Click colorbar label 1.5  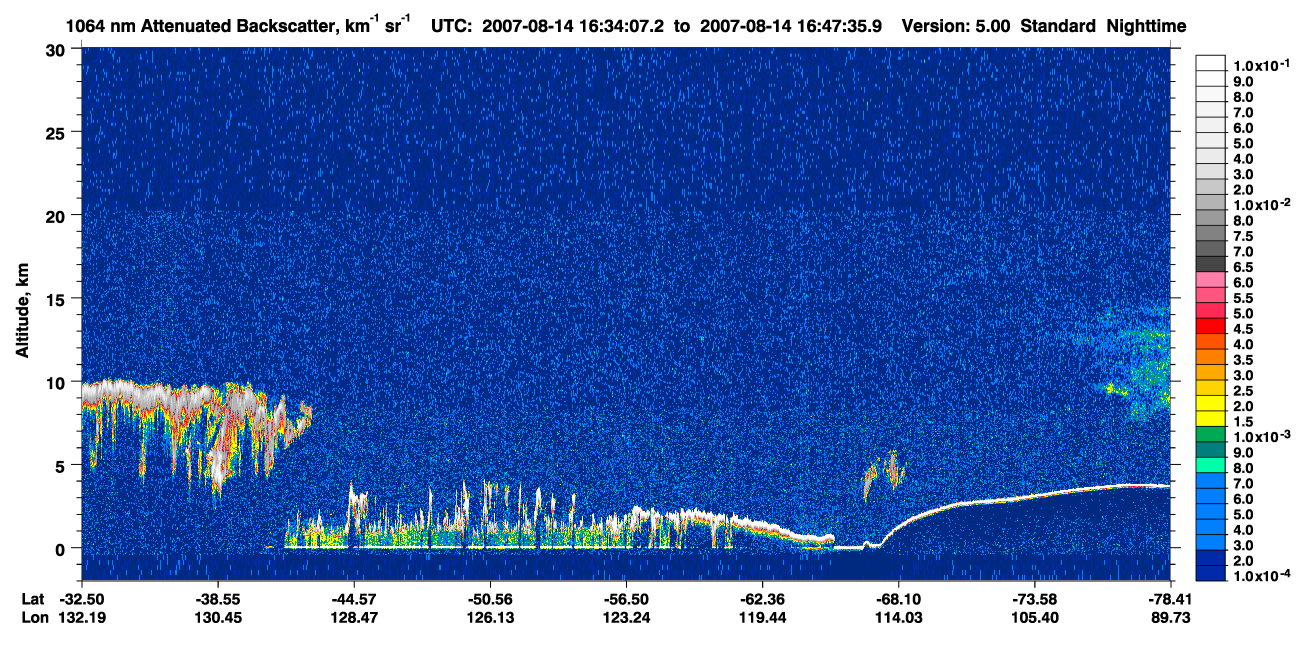(1242, 422)
